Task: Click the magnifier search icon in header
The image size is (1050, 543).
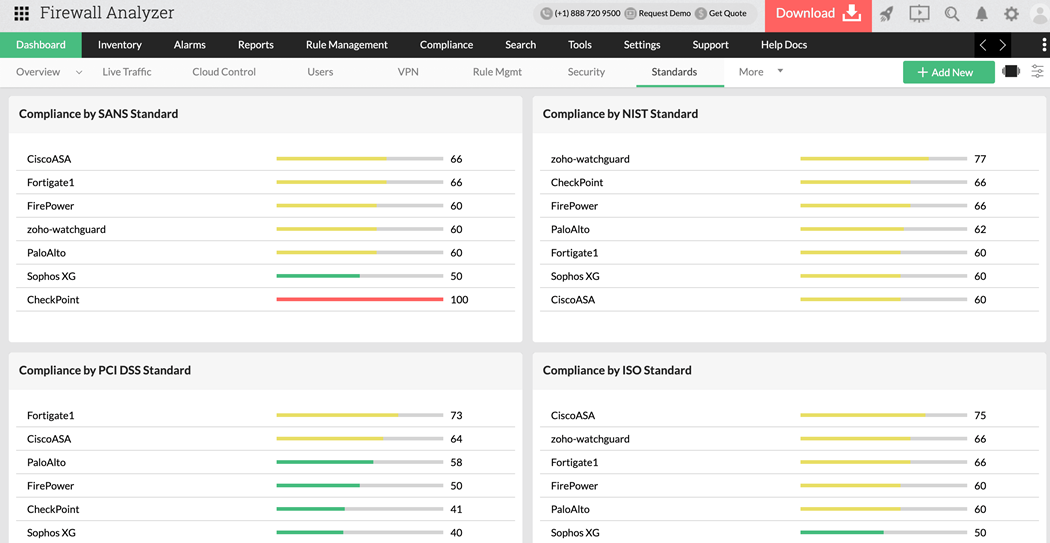Action: tap(952, 14)
